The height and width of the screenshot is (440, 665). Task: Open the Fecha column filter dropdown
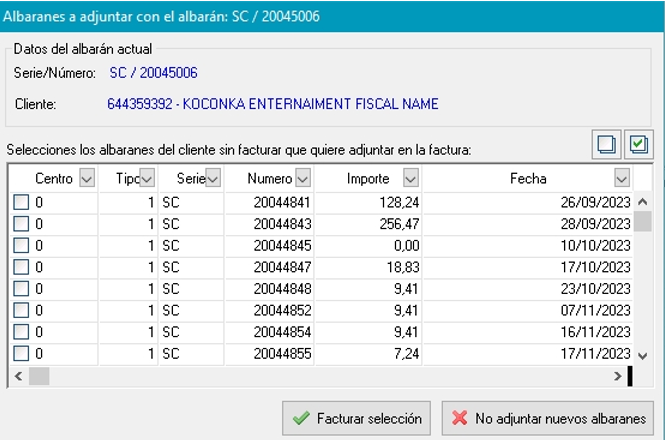[x=622, y=178]
